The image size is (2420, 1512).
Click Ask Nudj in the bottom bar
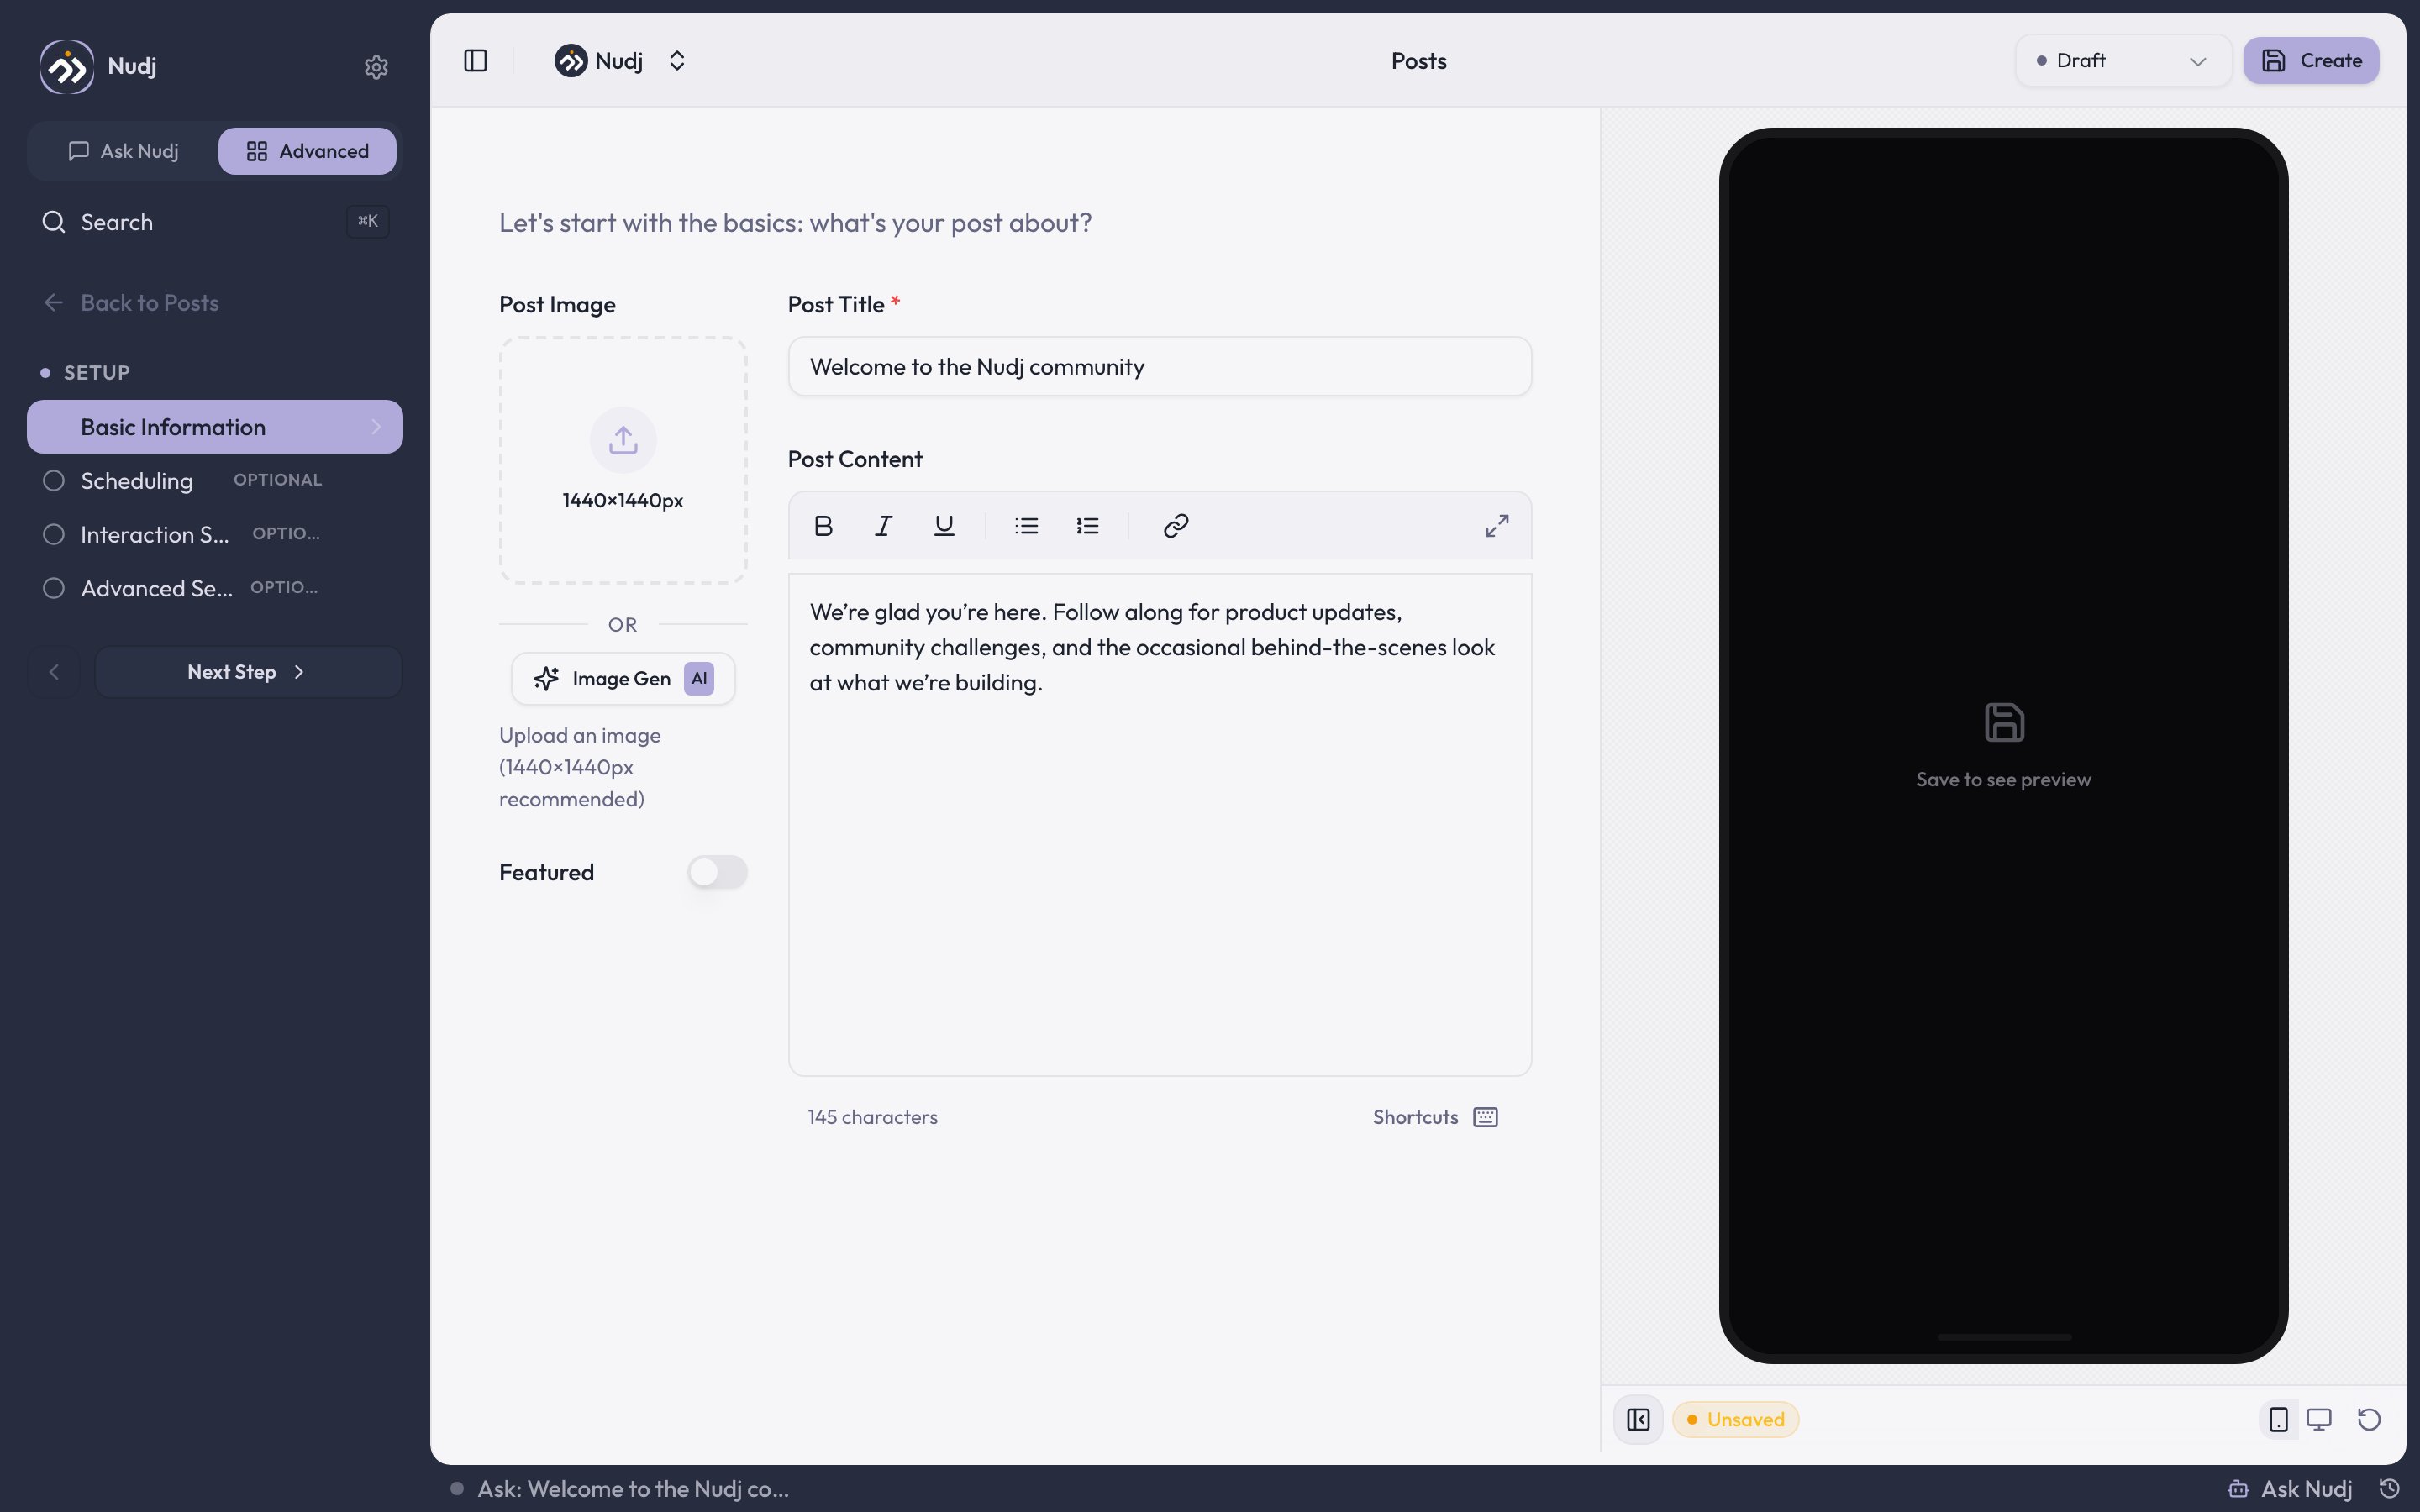pyautogui.click(x=2291, y=1489)
